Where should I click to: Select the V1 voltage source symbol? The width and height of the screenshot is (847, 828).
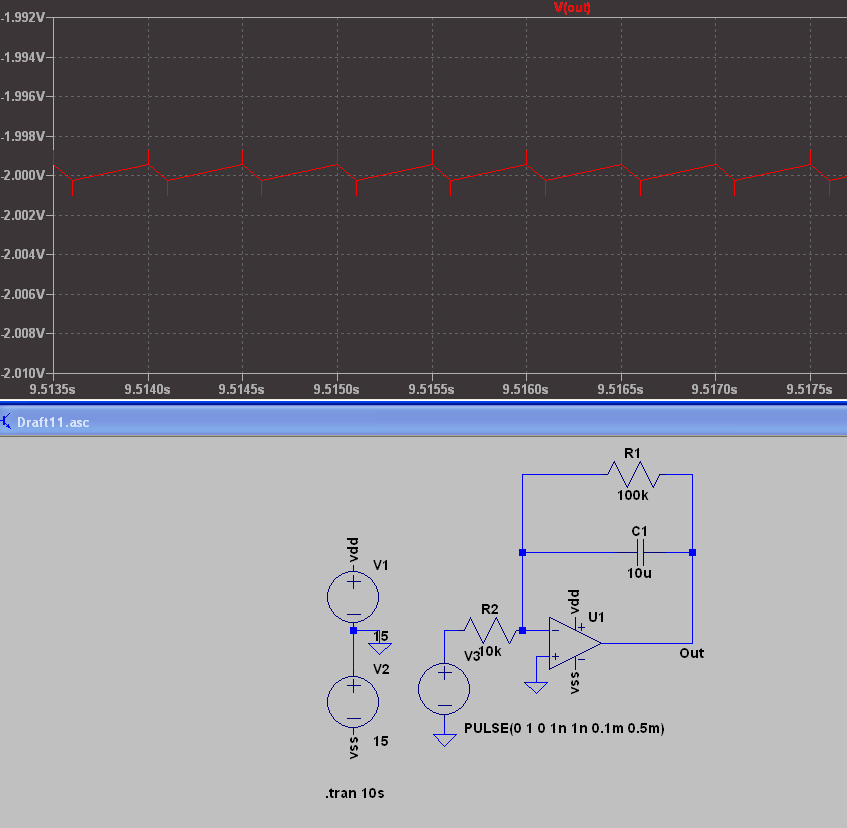pyautogui.click(x=353, y=597)
